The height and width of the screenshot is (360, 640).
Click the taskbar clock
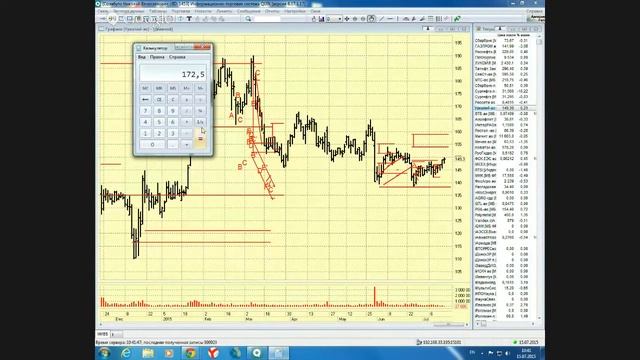526,353
